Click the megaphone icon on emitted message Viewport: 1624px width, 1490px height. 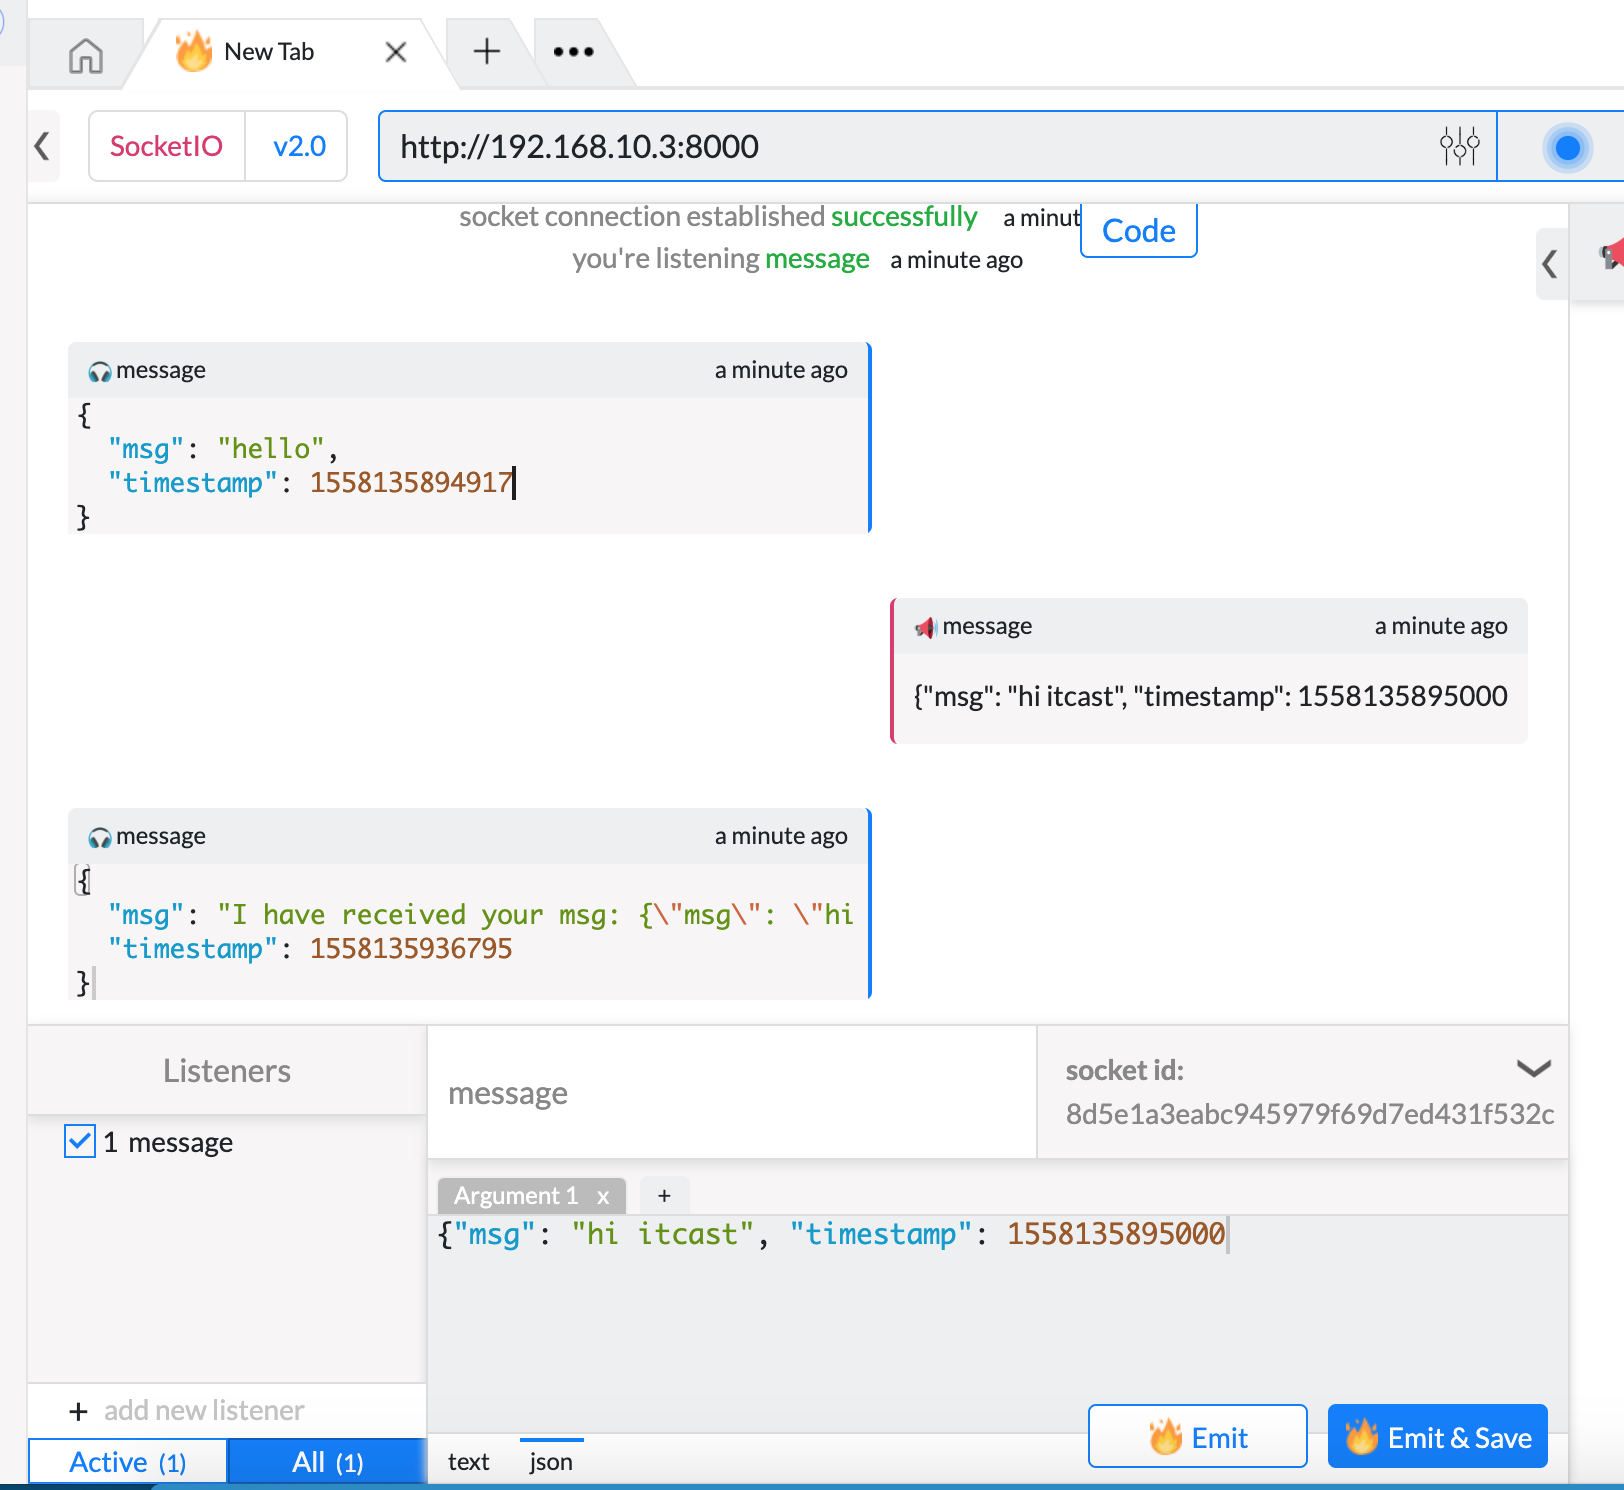point(925,627)
